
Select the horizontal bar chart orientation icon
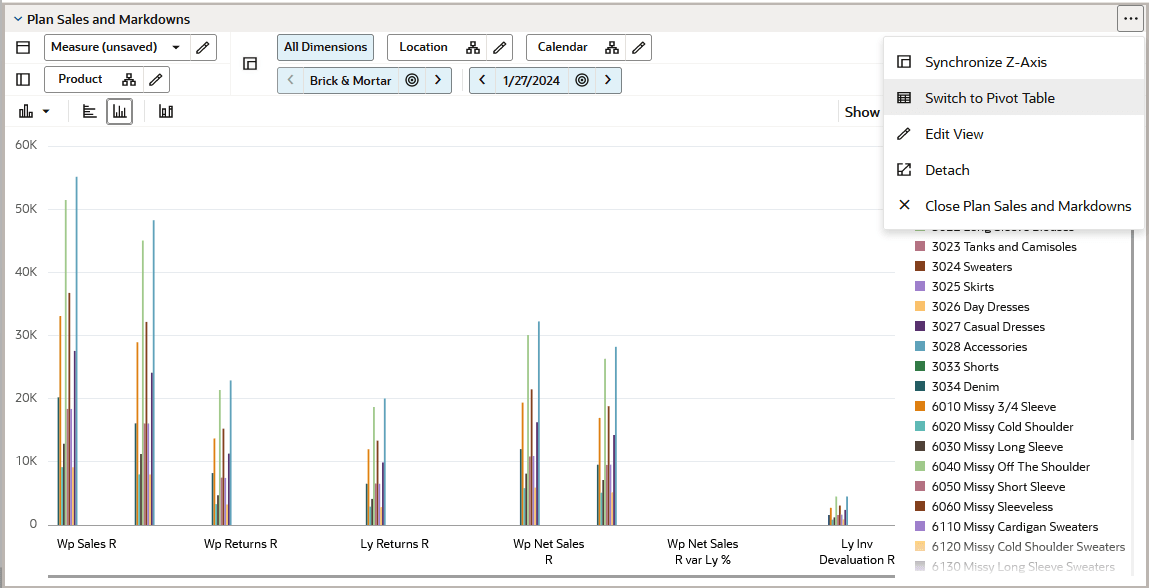coord(89,111)
